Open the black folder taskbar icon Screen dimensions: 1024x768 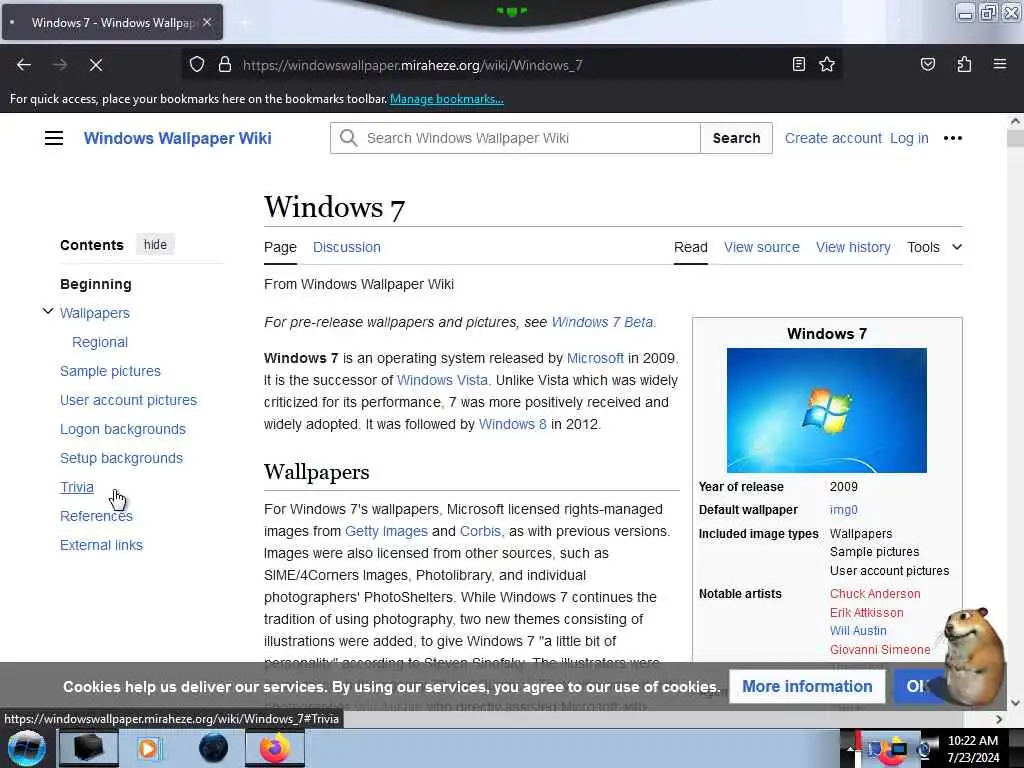pyautogui.click(x=88, y=748)
